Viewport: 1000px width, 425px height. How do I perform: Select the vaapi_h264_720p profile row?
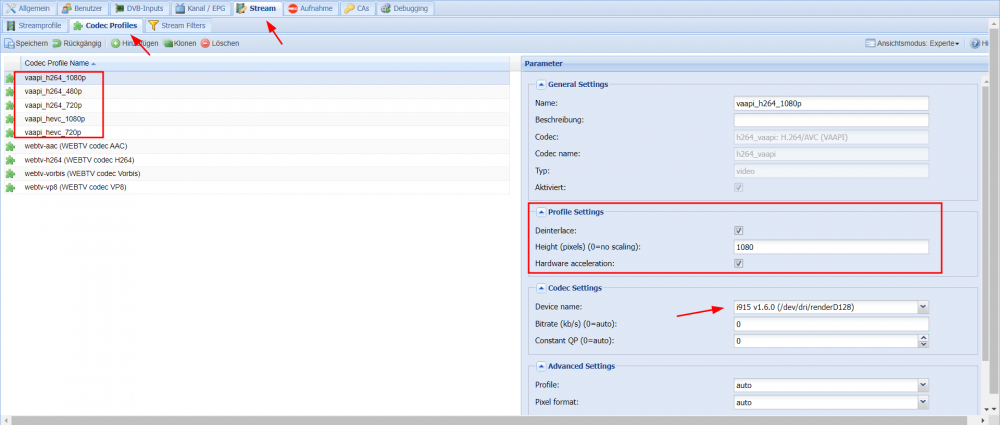click(x=255, y=105)
